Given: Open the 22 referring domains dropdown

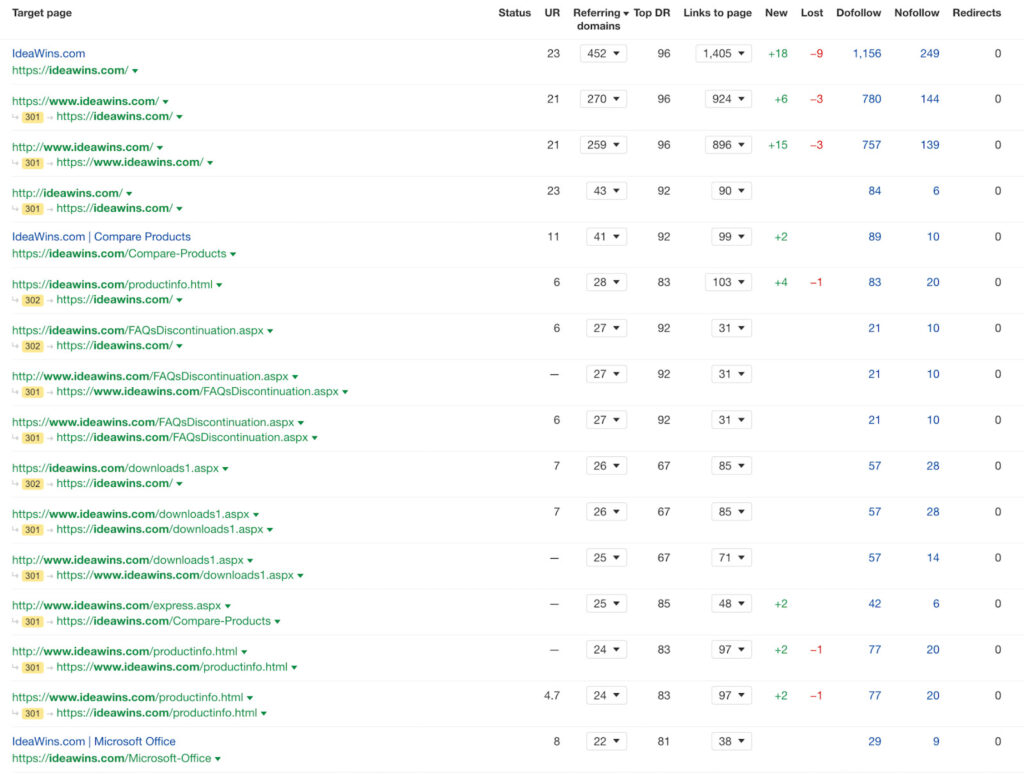Looking at the screenshot, I should [x=607, y=741].
